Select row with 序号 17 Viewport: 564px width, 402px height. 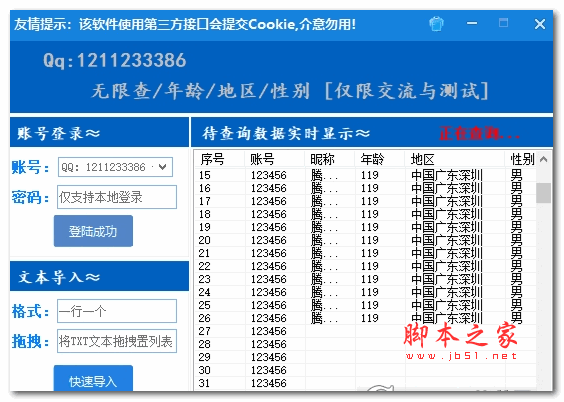pyautogui.click(x=365, y=201)
